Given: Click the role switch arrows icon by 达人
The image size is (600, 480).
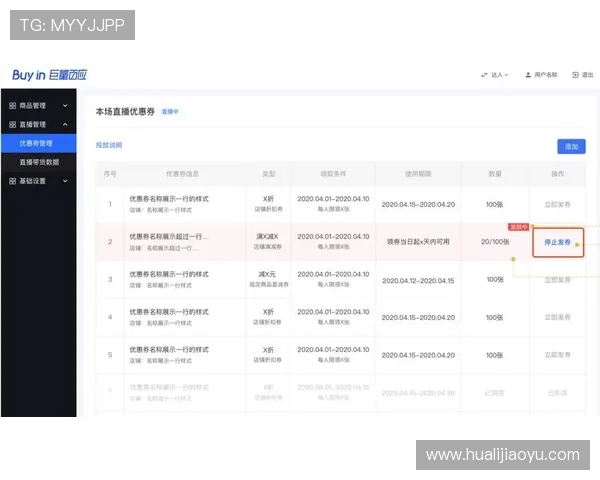Looking at the screenshot, I should point(484,75).
